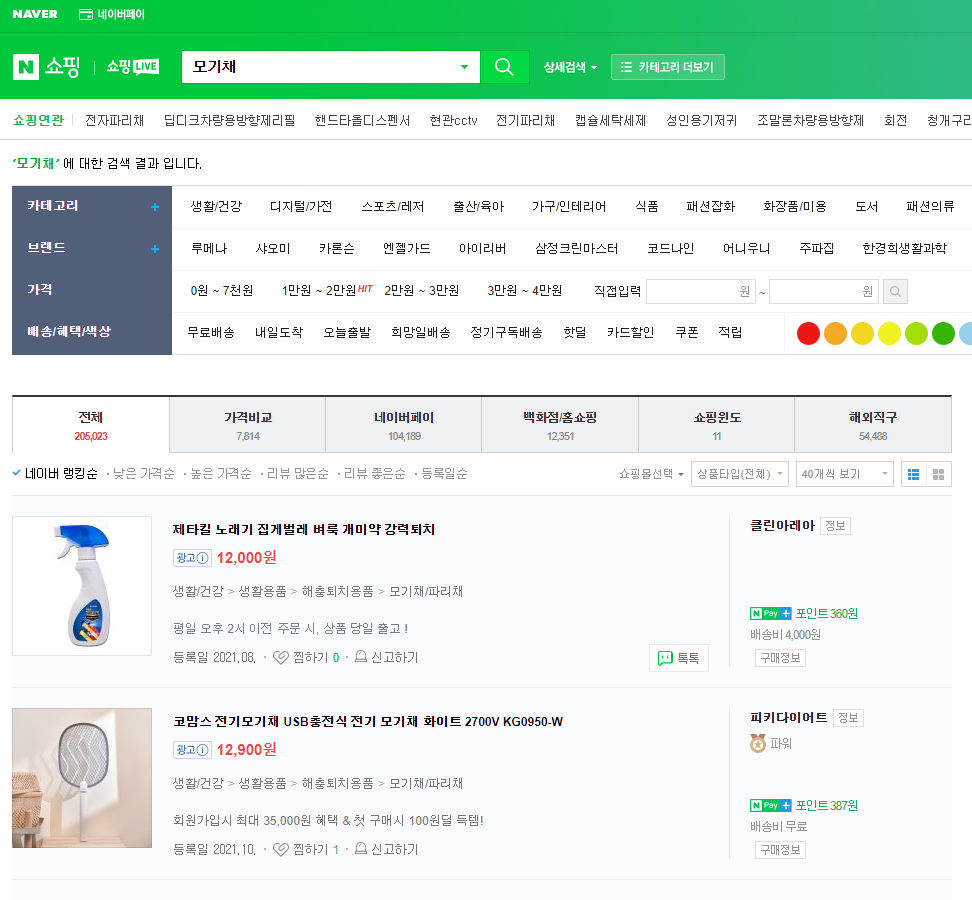Screen dimensions: 972x900
Task: Open the 쇼핑LIVE badge link
Action: pyautogui.click(x=133, y=67)
